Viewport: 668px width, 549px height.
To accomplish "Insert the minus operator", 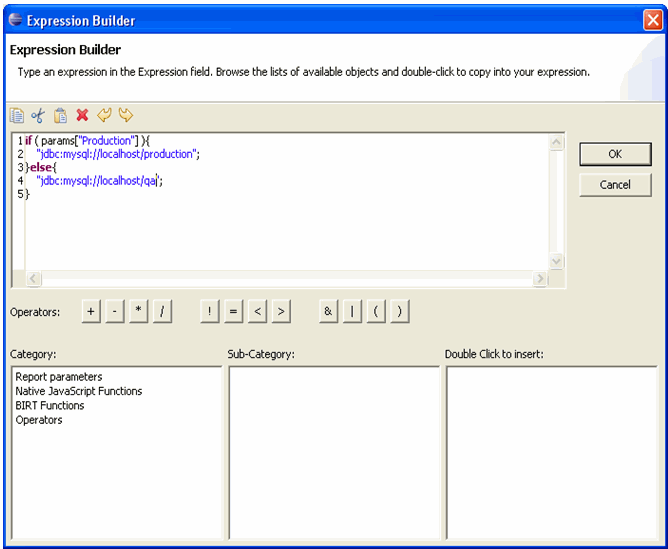I will point(115,311).
